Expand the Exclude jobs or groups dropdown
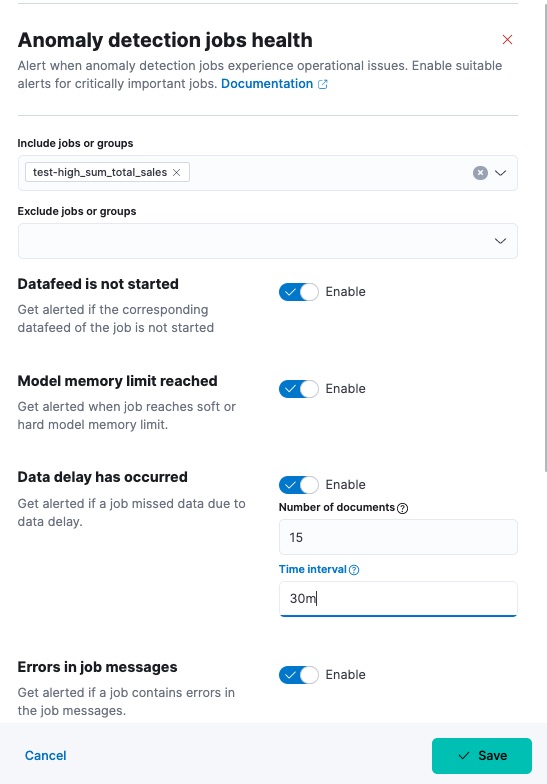Screen dimensions: 547x784 click(x=500, y=241)
